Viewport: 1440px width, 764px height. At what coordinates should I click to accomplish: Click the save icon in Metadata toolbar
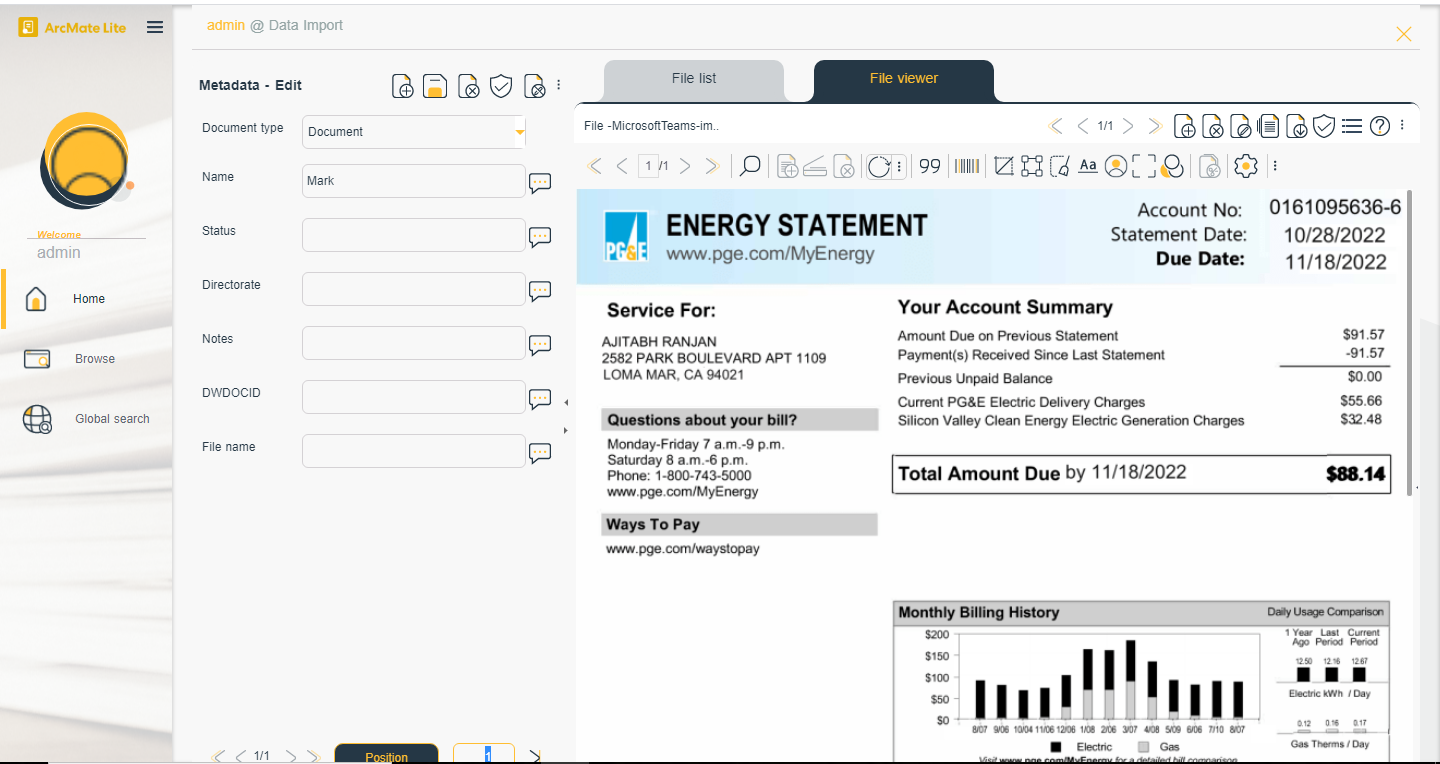tap(435, 87)
